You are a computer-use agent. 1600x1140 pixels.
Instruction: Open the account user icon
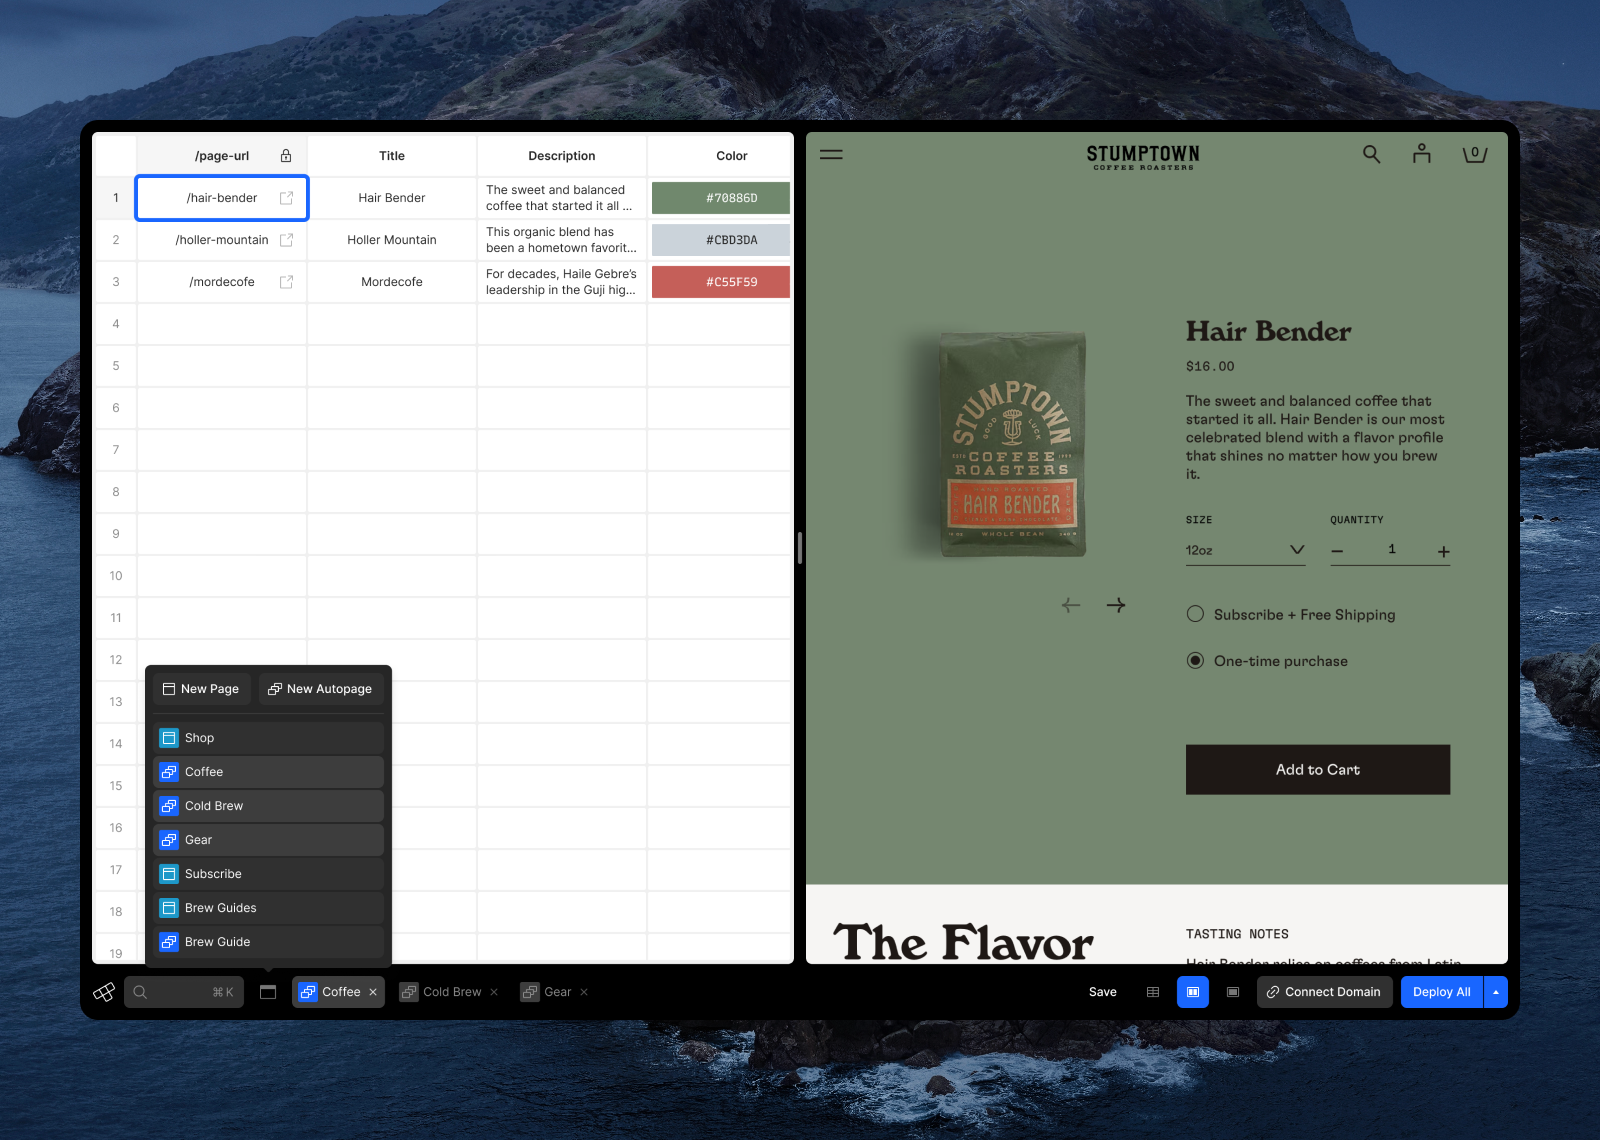tap(1421, 154)
